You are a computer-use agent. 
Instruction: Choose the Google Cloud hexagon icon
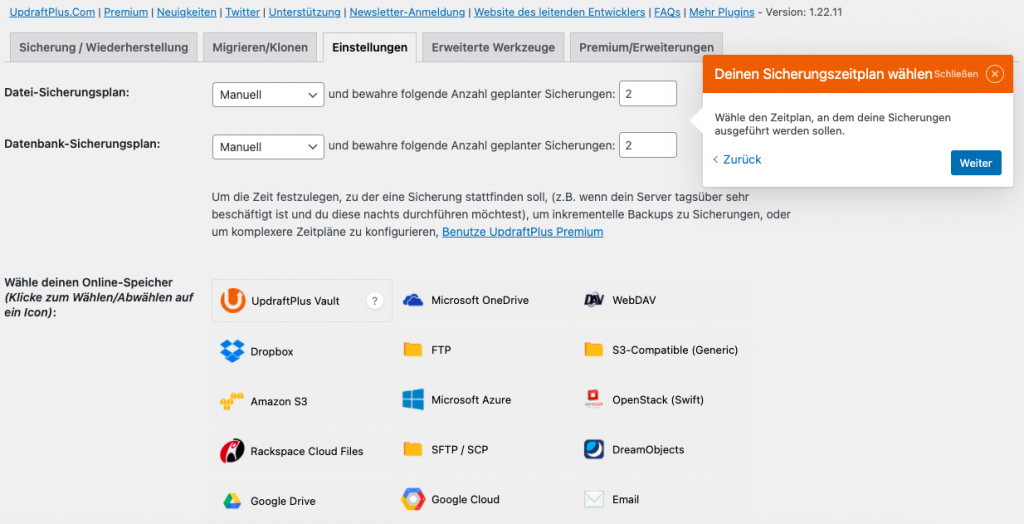pos(413,499)
